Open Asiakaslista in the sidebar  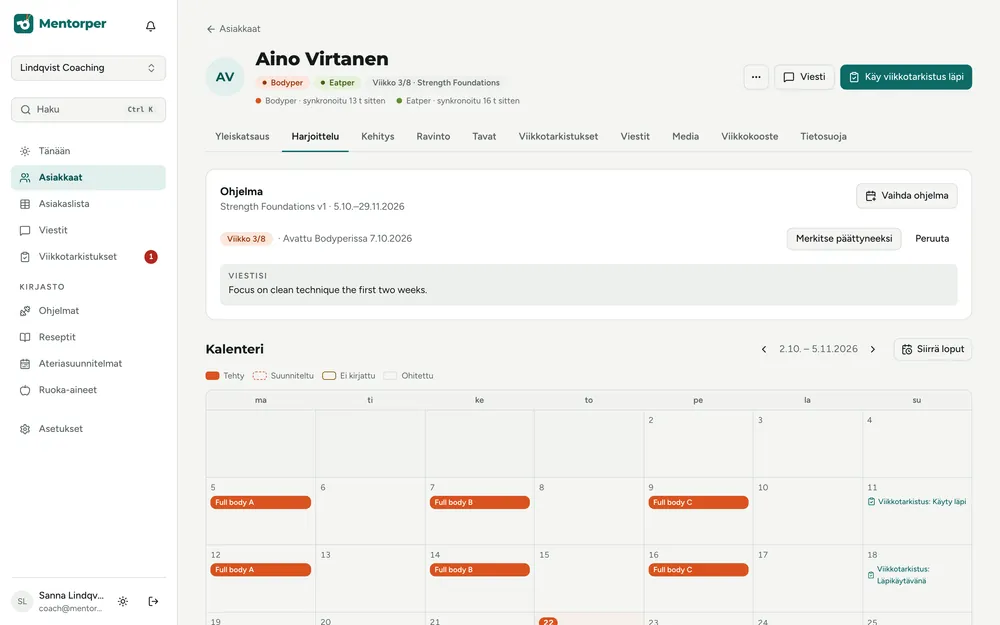click(x=88, y=204)
